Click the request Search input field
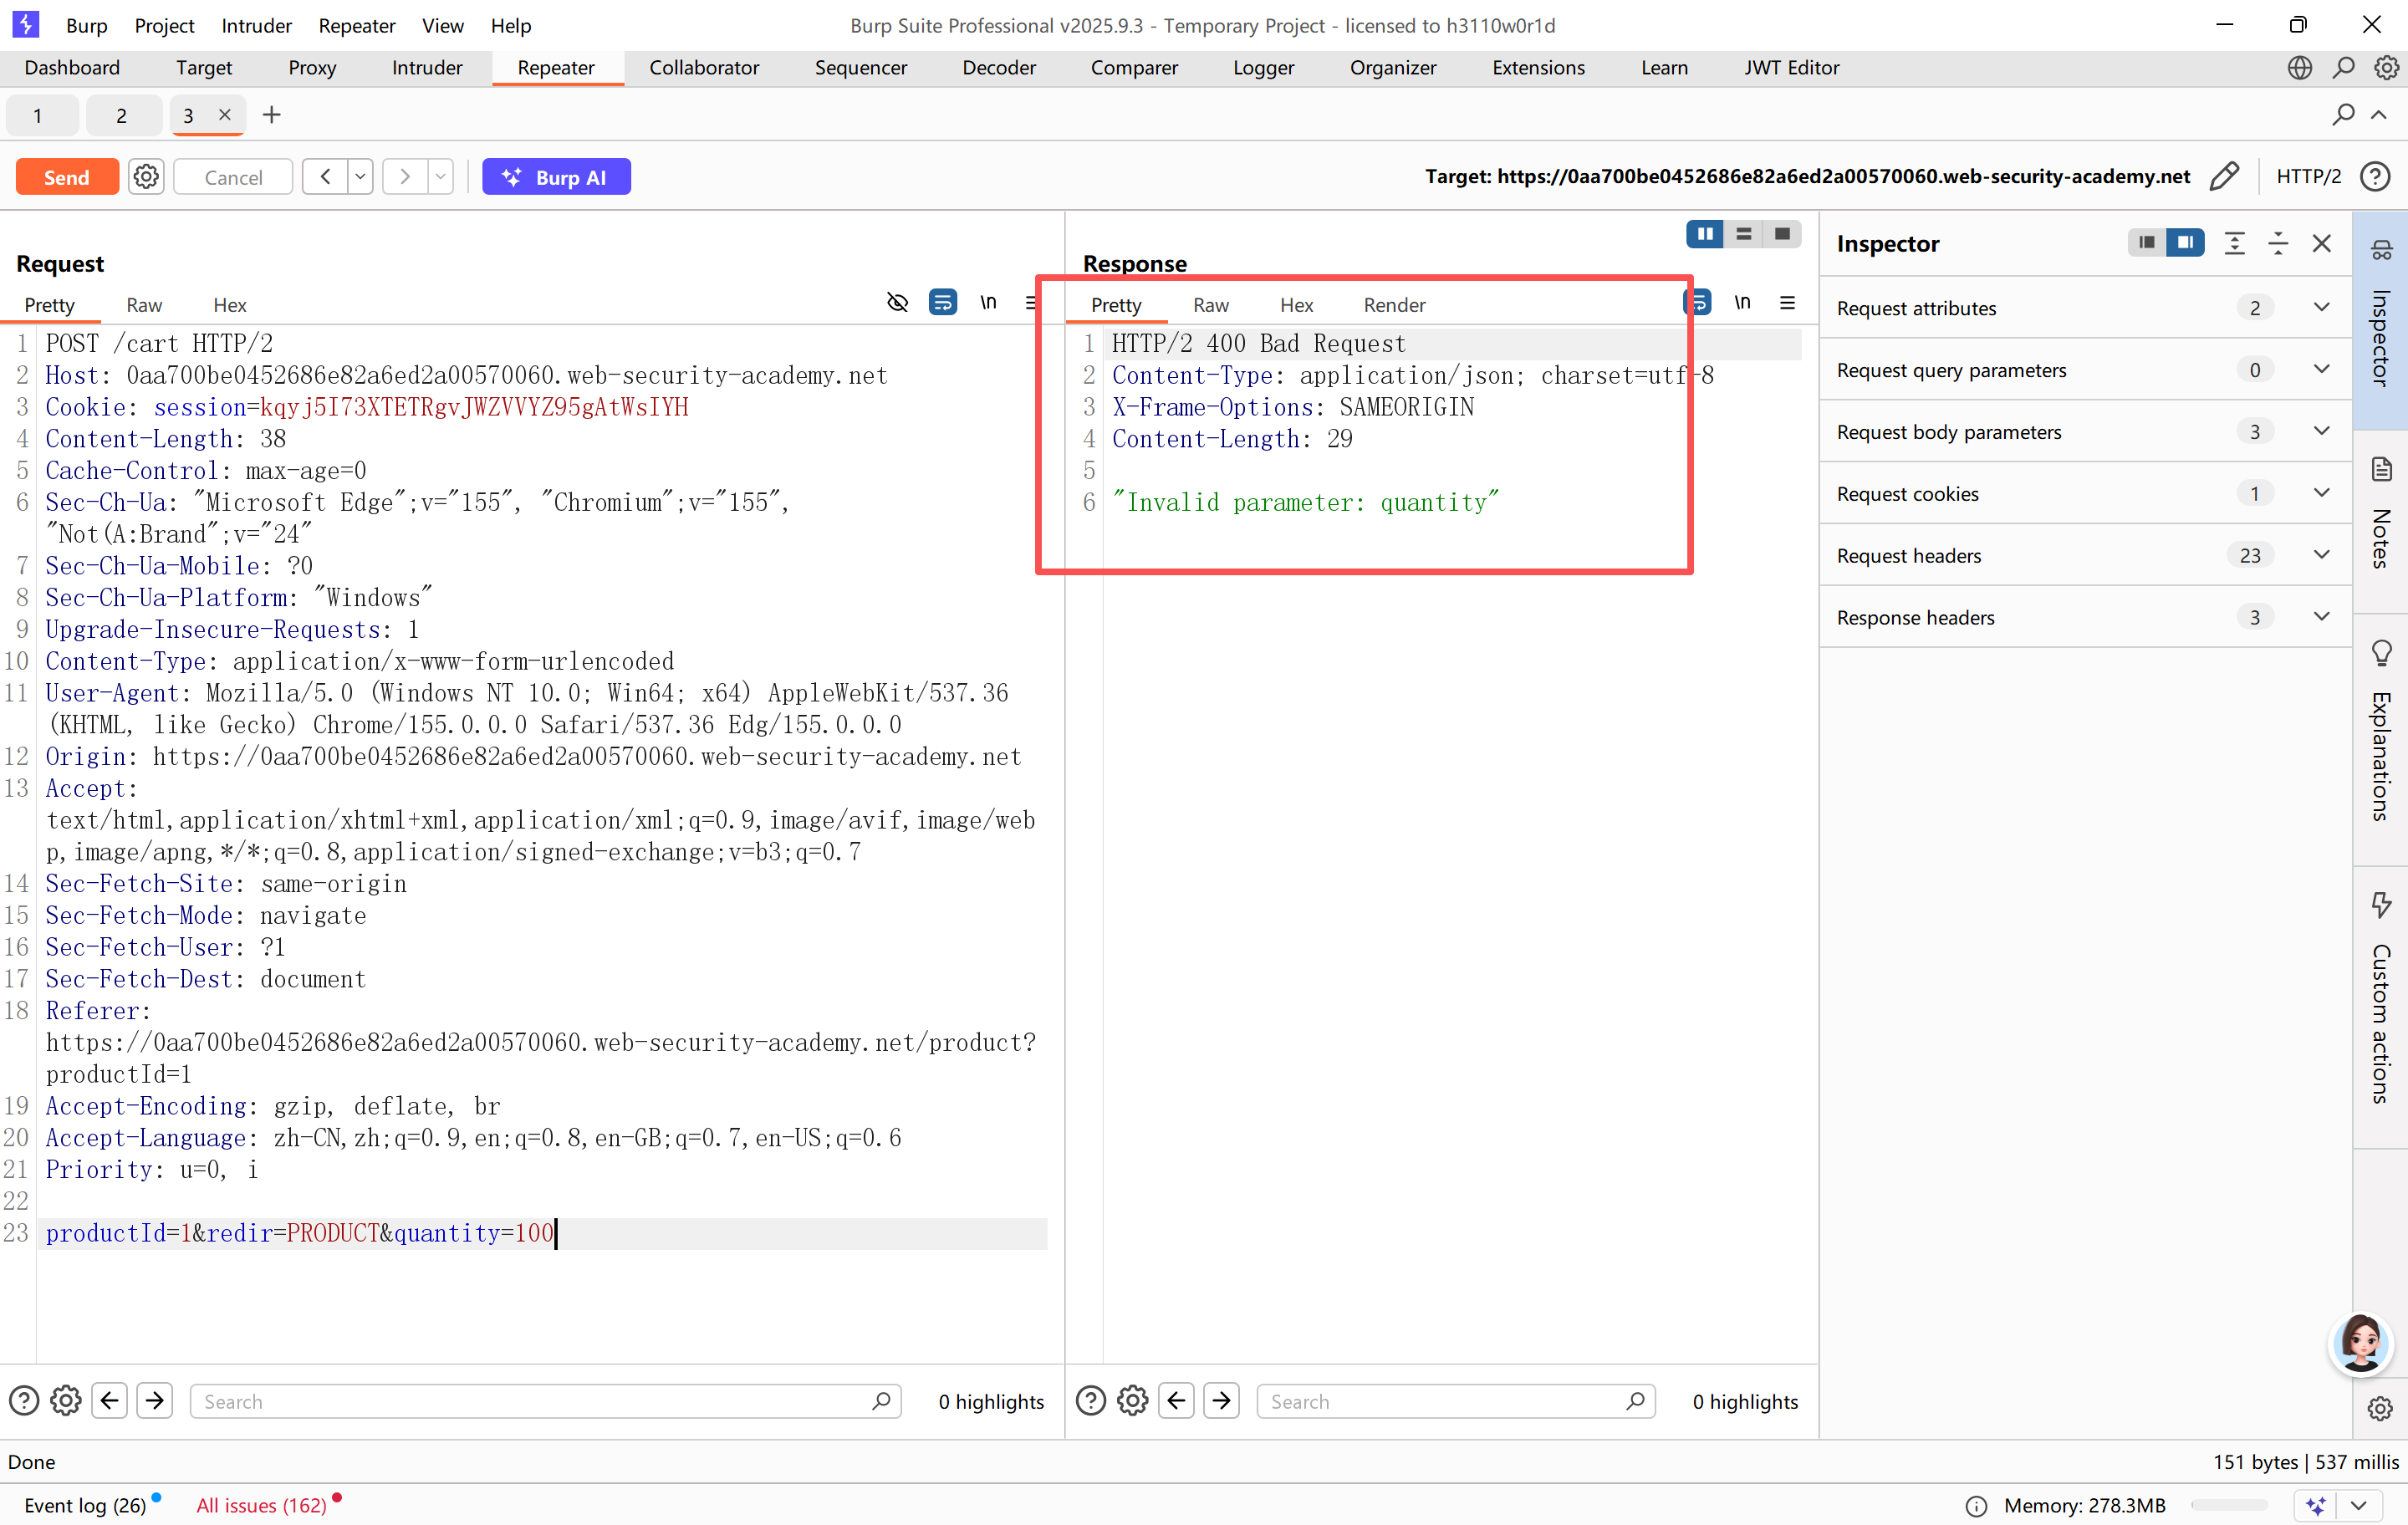Image resolution: width=2408 pixels, height=1525 pixels. [546, 1401]
